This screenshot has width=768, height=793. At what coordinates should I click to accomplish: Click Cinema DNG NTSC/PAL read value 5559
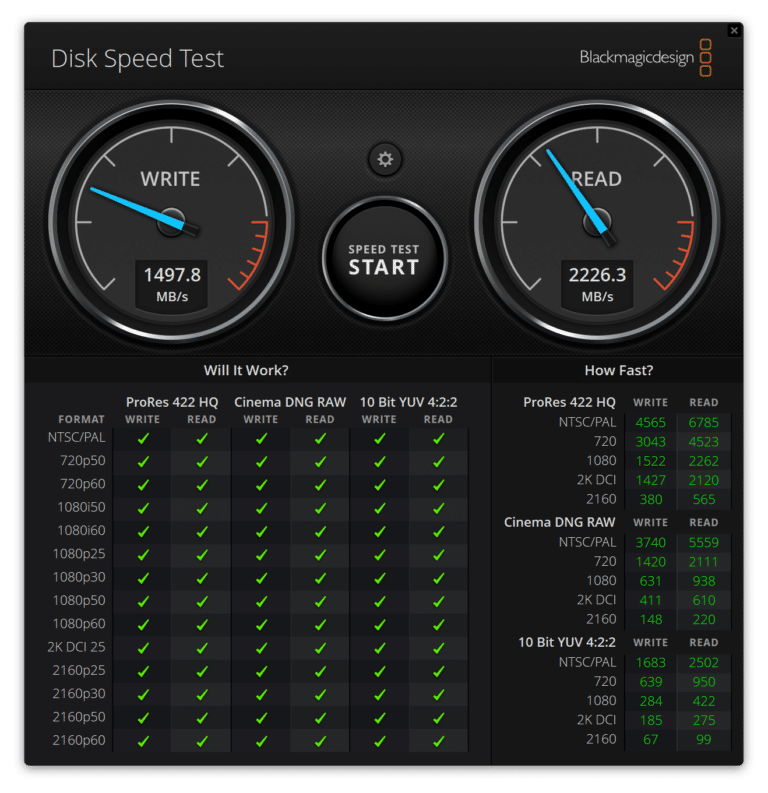703,542
